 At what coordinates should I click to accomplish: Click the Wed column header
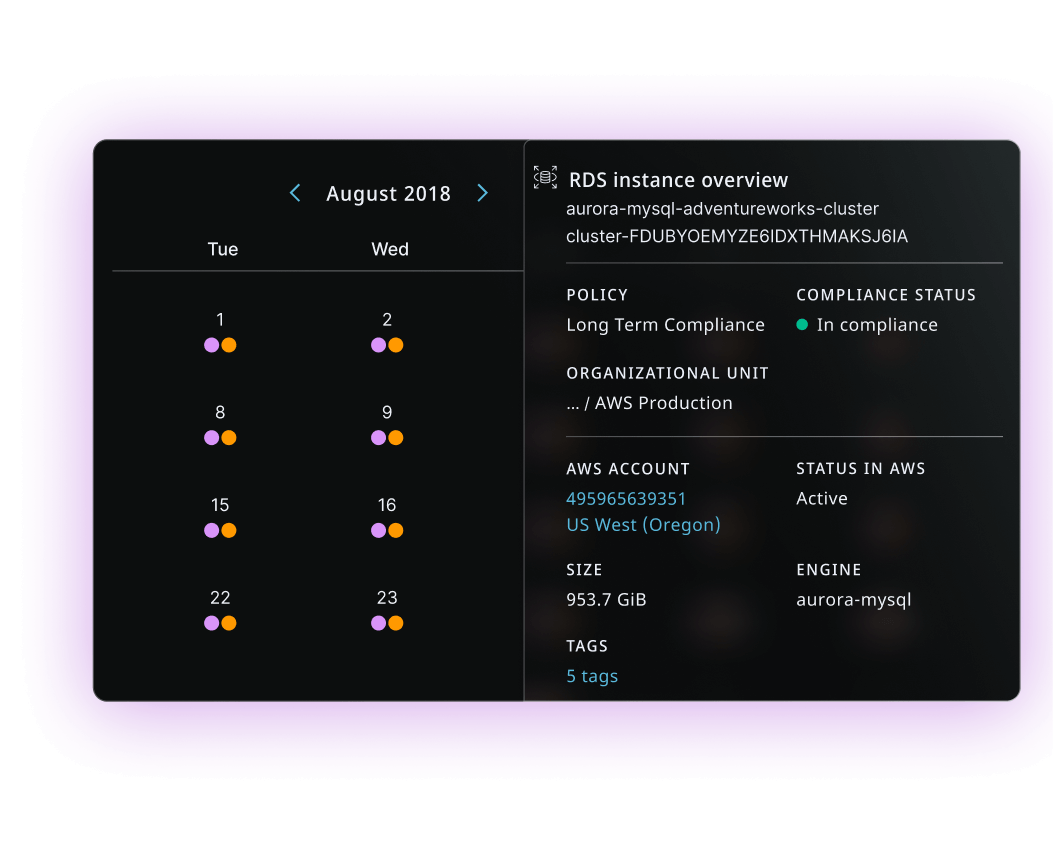click(x=390, y=249)
